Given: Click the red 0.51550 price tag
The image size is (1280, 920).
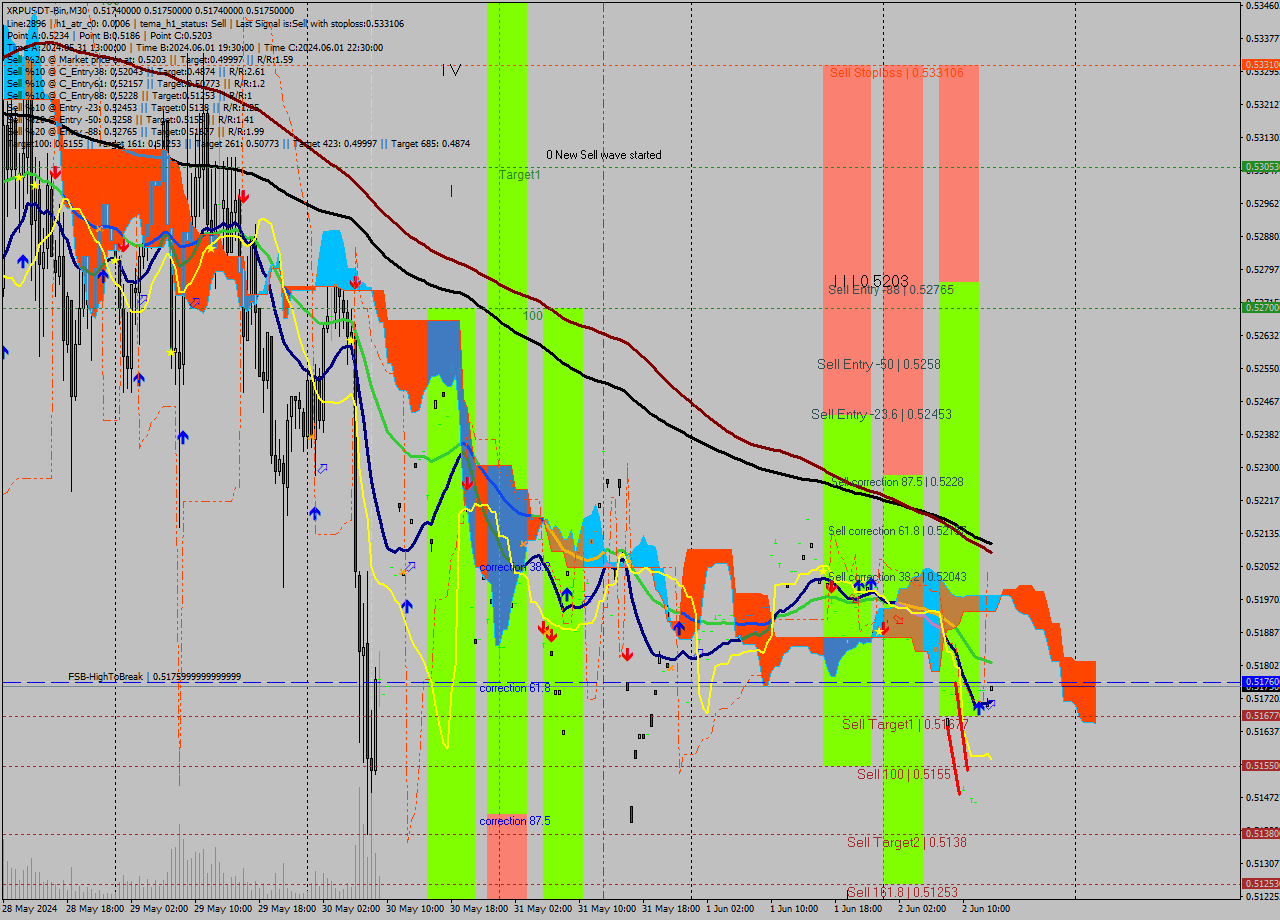Looking at the screenshot, I should (x=1260, y=765).
